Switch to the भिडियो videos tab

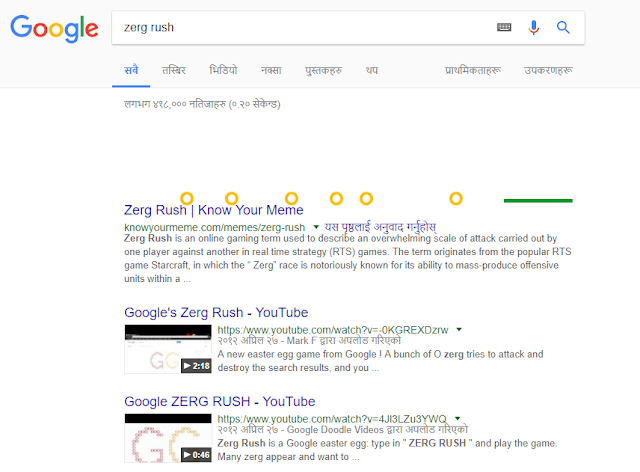(223, 71)
